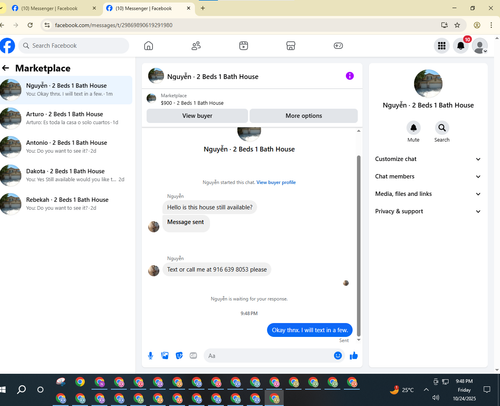Open a new browser tab
The image size is (500, 406).
pos(203,8)
